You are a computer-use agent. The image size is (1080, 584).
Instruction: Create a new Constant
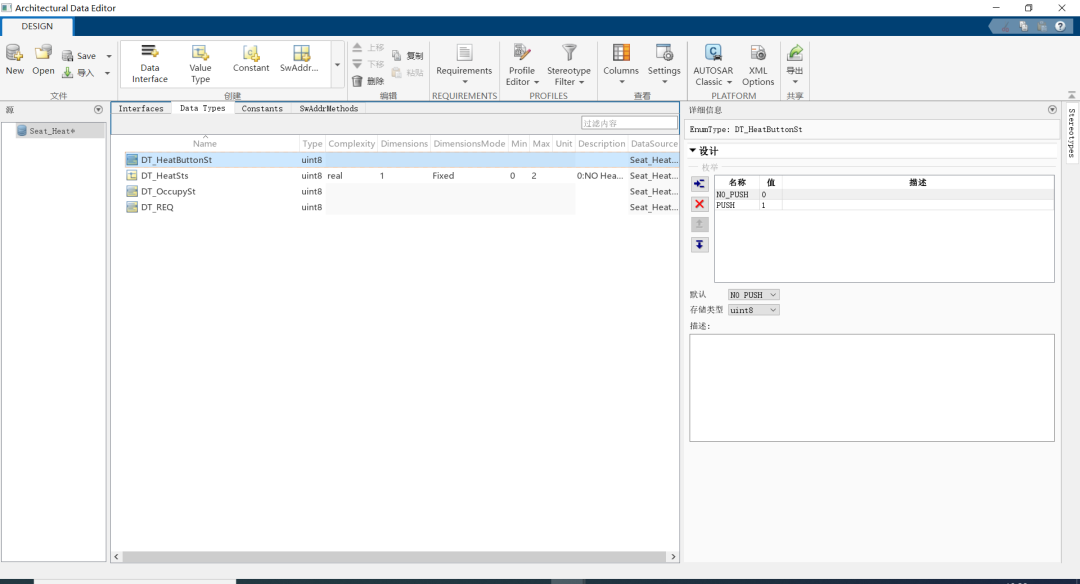tap(251, 59)
